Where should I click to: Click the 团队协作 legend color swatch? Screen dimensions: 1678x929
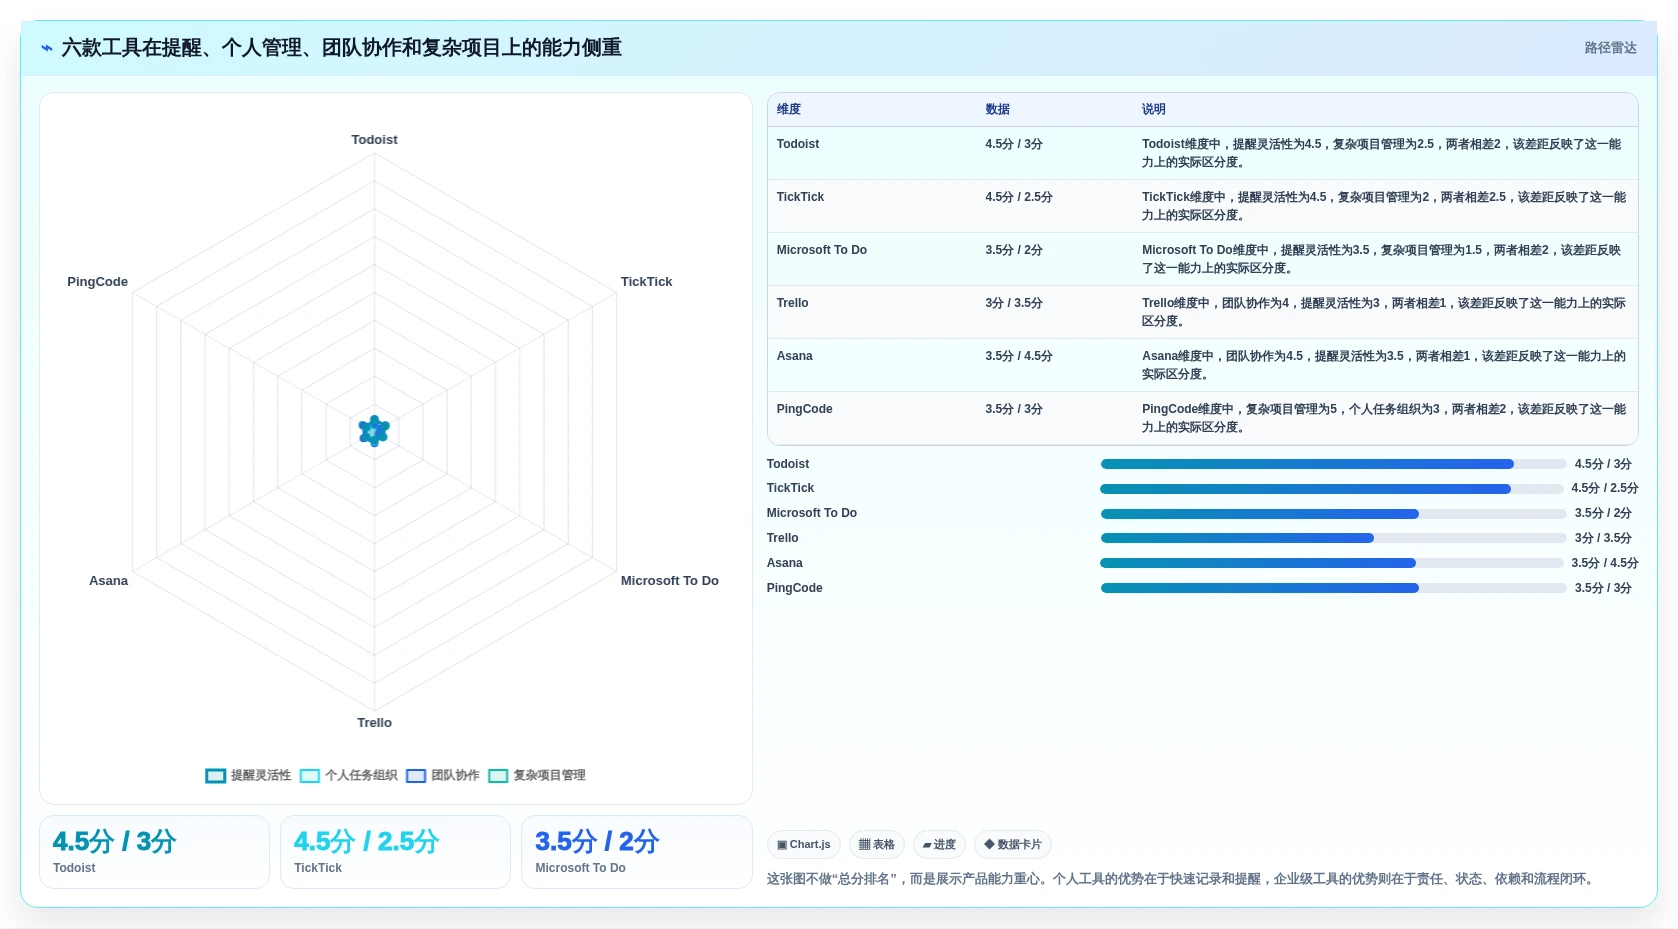click(416, 776)
